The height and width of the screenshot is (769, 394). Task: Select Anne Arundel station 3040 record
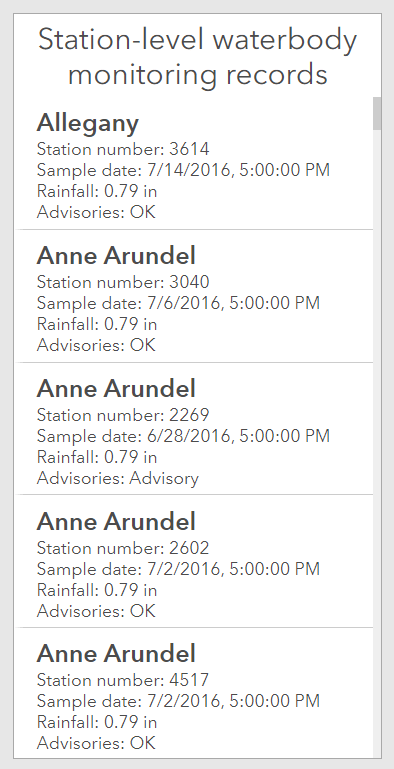(195, 296)
